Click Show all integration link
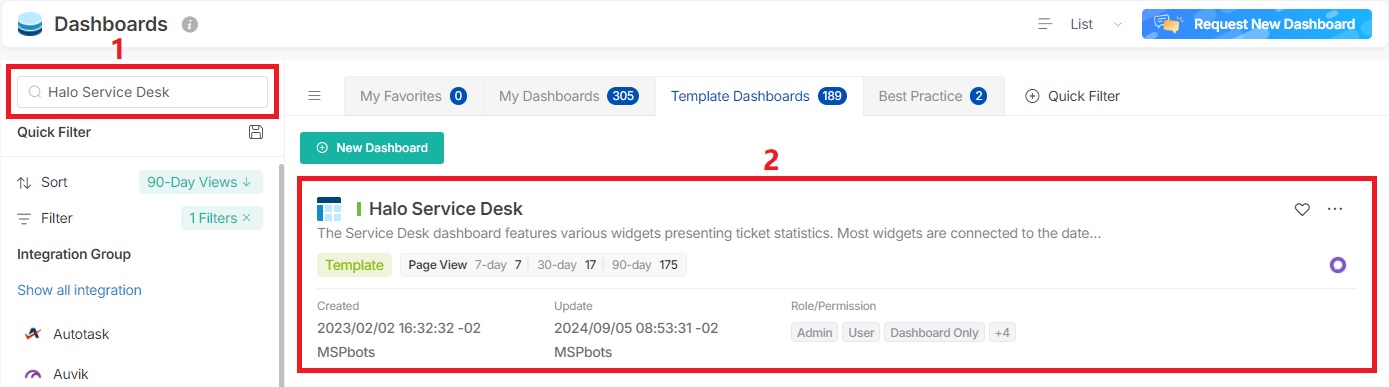This screenshot has height=387, width=1389. click(79, 290)
